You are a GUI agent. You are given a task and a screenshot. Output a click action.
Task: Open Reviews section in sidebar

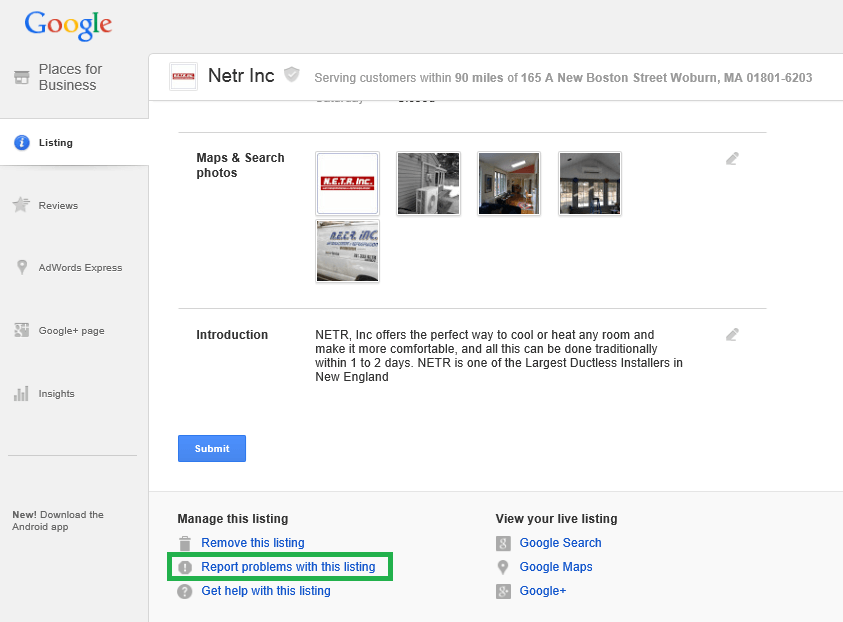tap(58, 206)
